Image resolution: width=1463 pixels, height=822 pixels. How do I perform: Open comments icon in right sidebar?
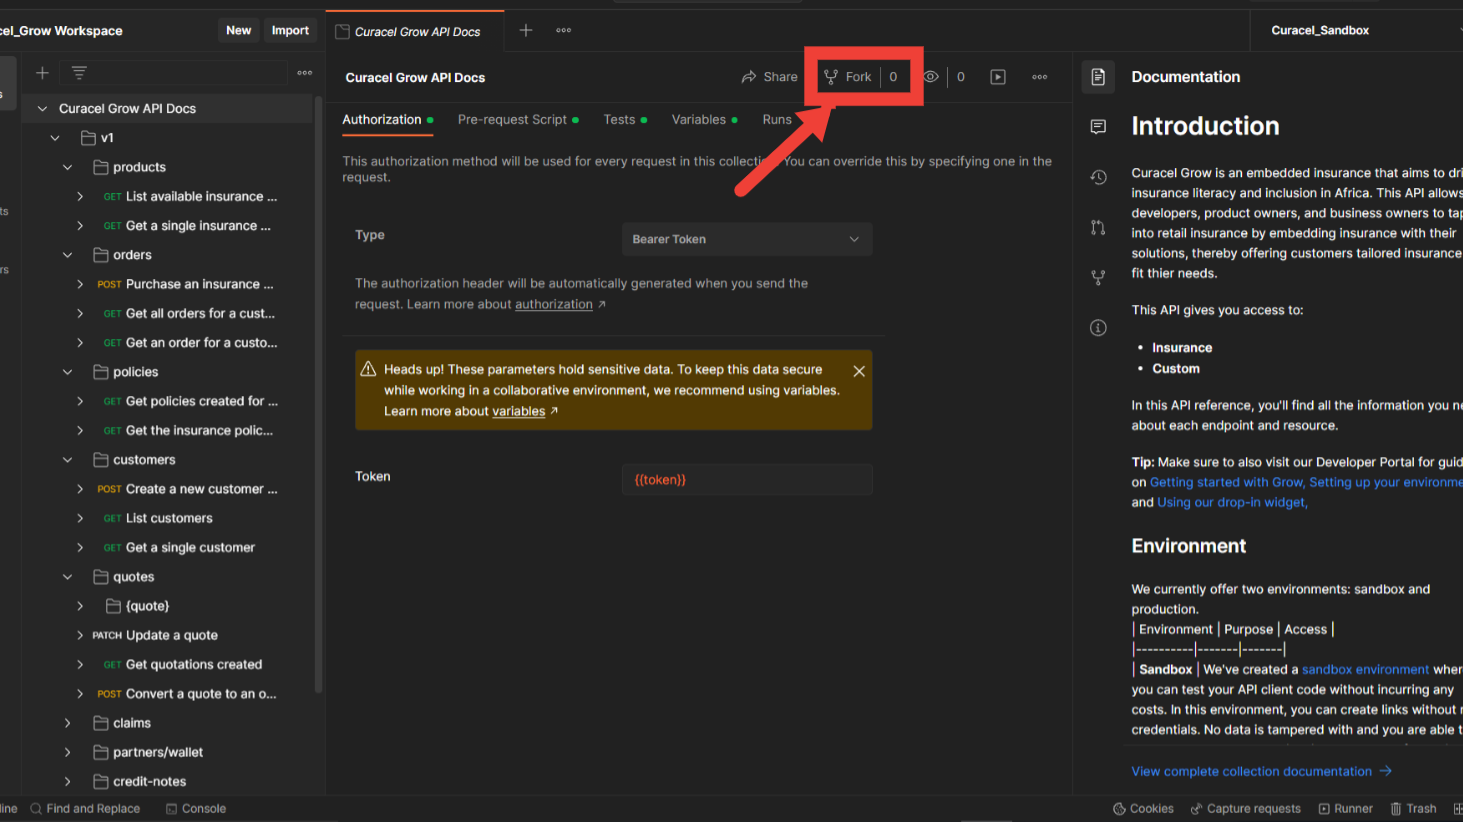coord(1098,127)
